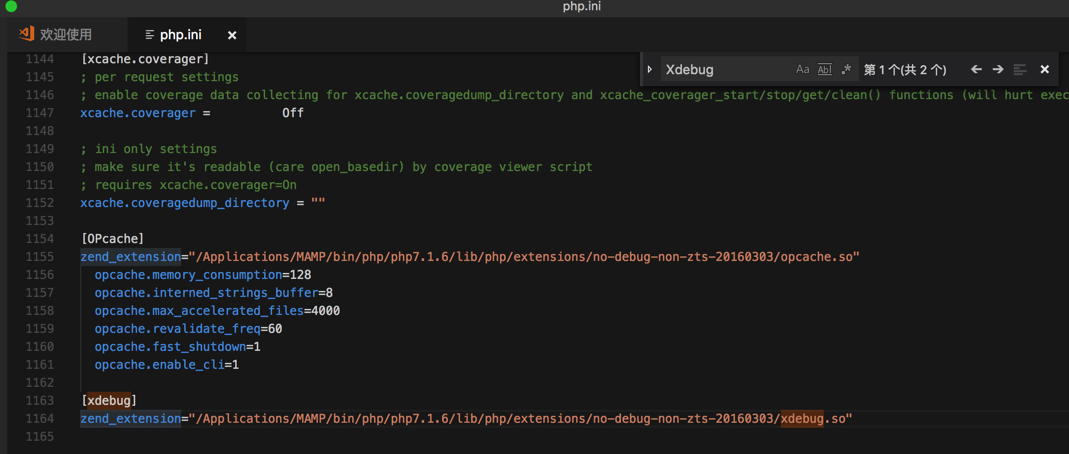Screen dimensions: 1069x454
Task: Click the 'enable coverage data collecting' comment
Action: pos(574,95)
